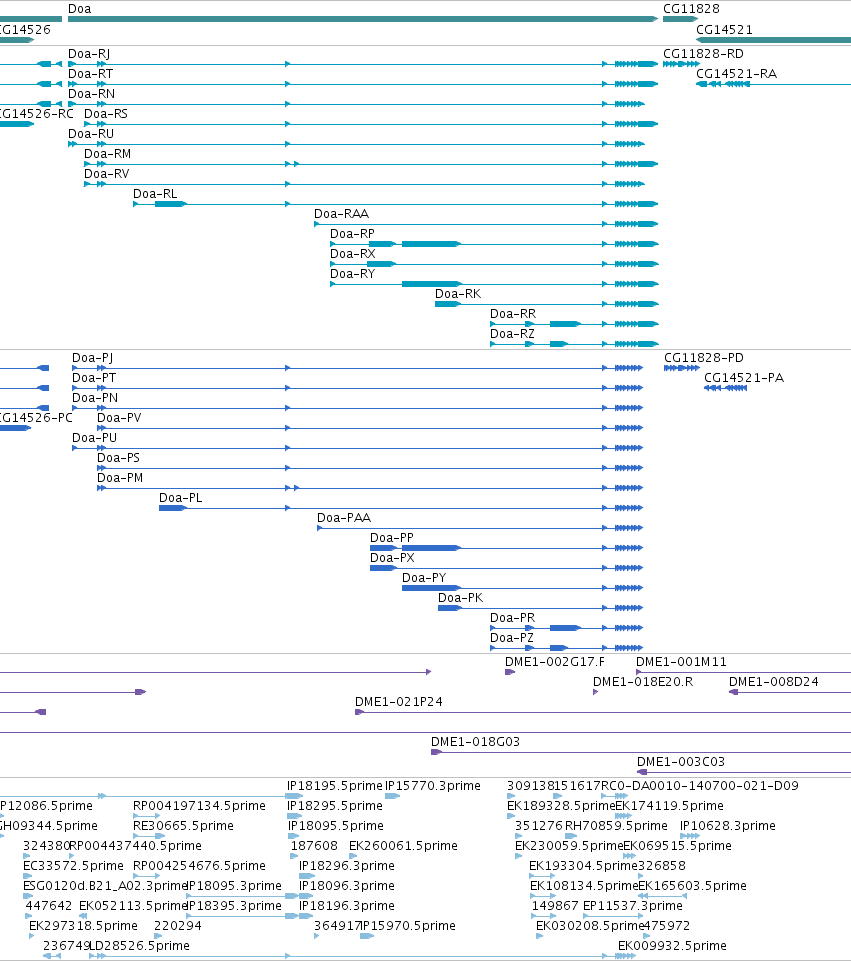
Task: Select the IP18195.5prime EST label
Action: coord(335,786)
